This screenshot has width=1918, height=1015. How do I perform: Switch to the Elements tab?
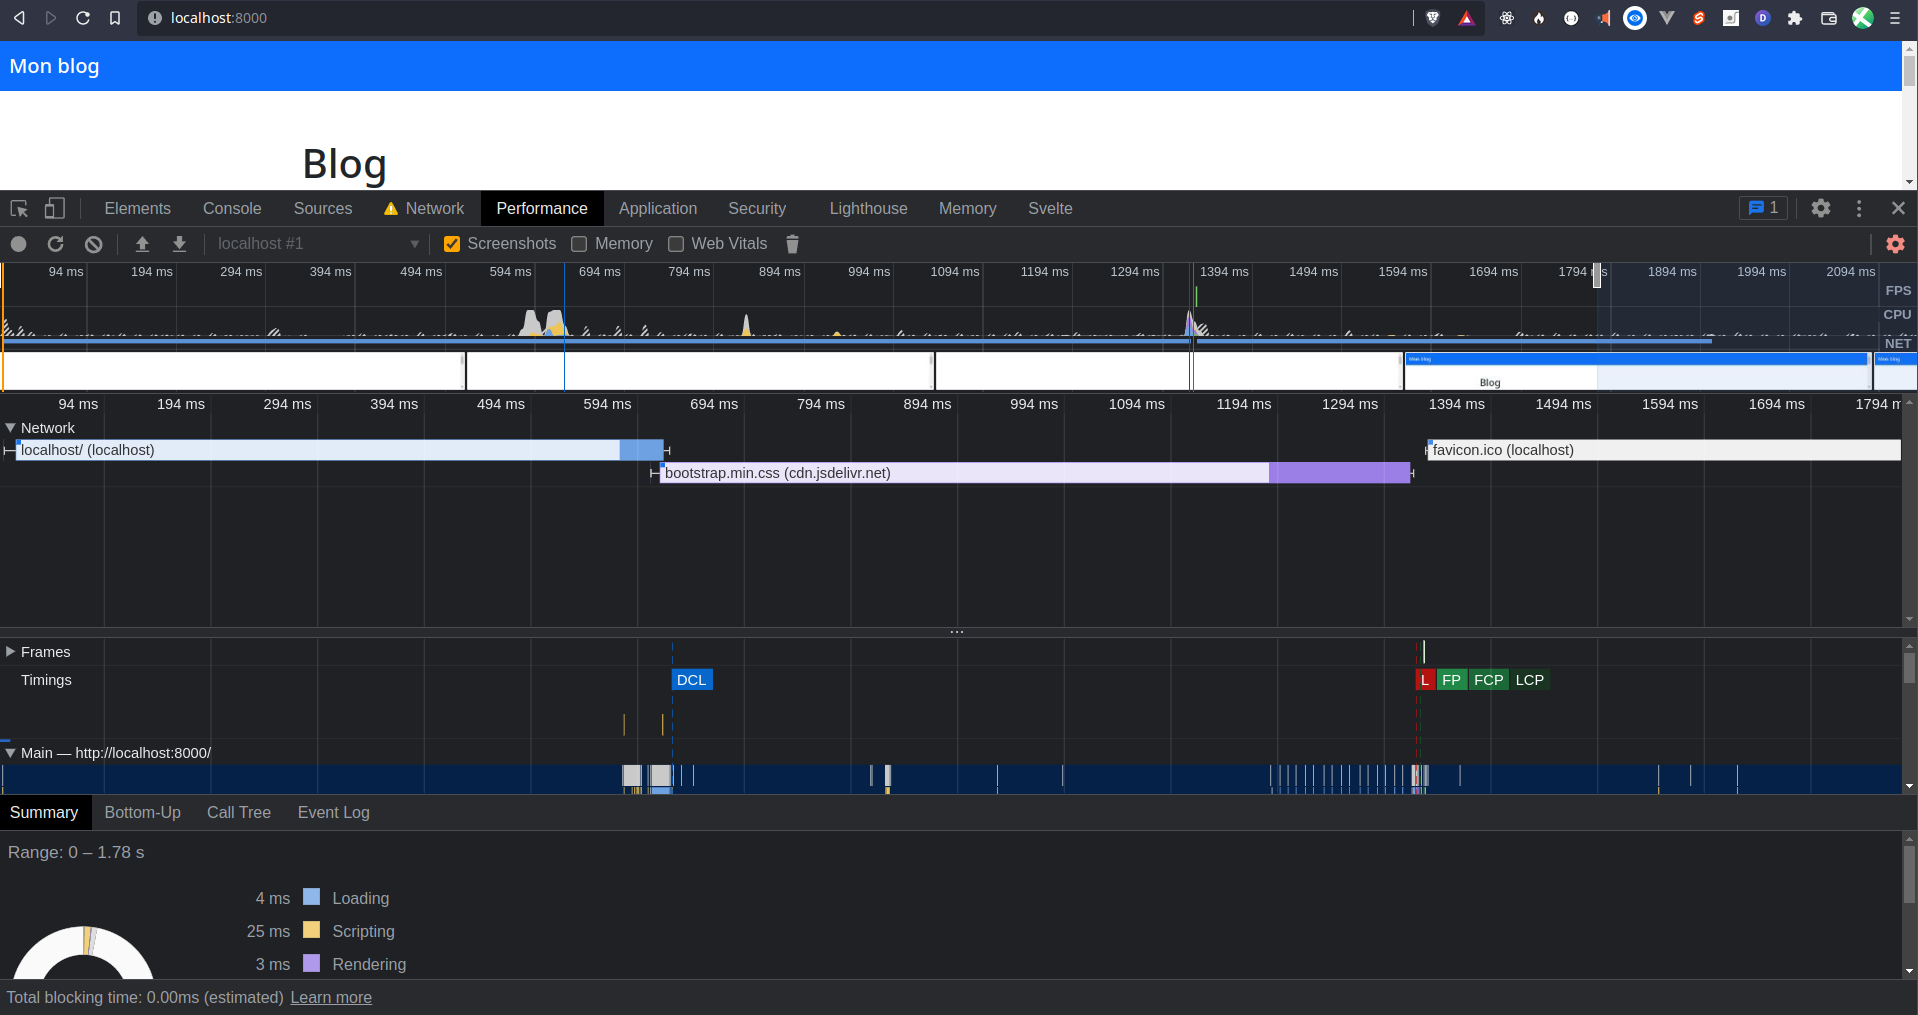(x=138, y=208)
